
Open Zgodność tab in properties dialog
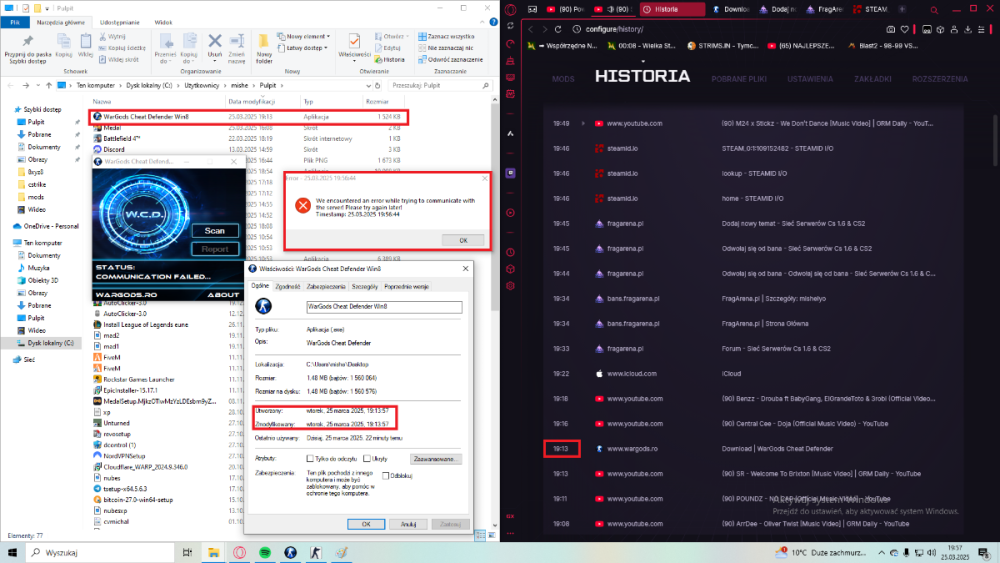pyautogui.click(x=288, y=287)
